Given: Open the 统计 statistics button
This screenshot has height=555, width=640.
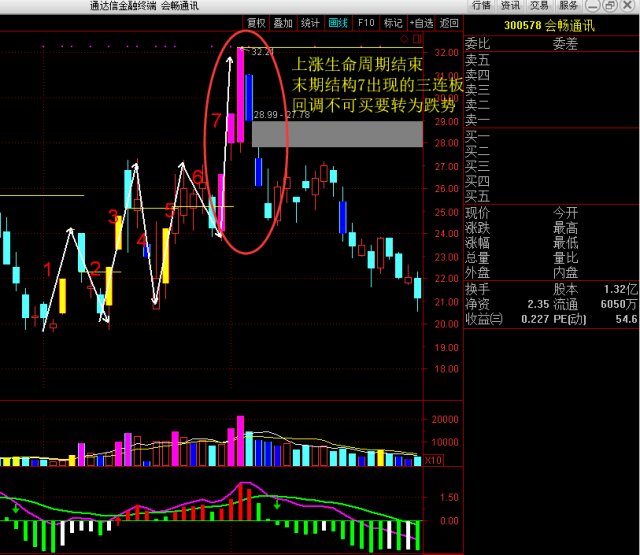Looking at the screenshot, I should 310,23.
